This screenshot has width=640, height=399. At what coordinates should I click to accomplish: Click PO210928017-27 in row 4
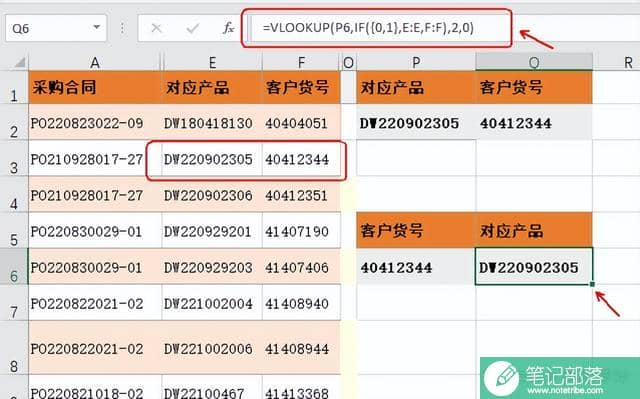click(95, 195)
